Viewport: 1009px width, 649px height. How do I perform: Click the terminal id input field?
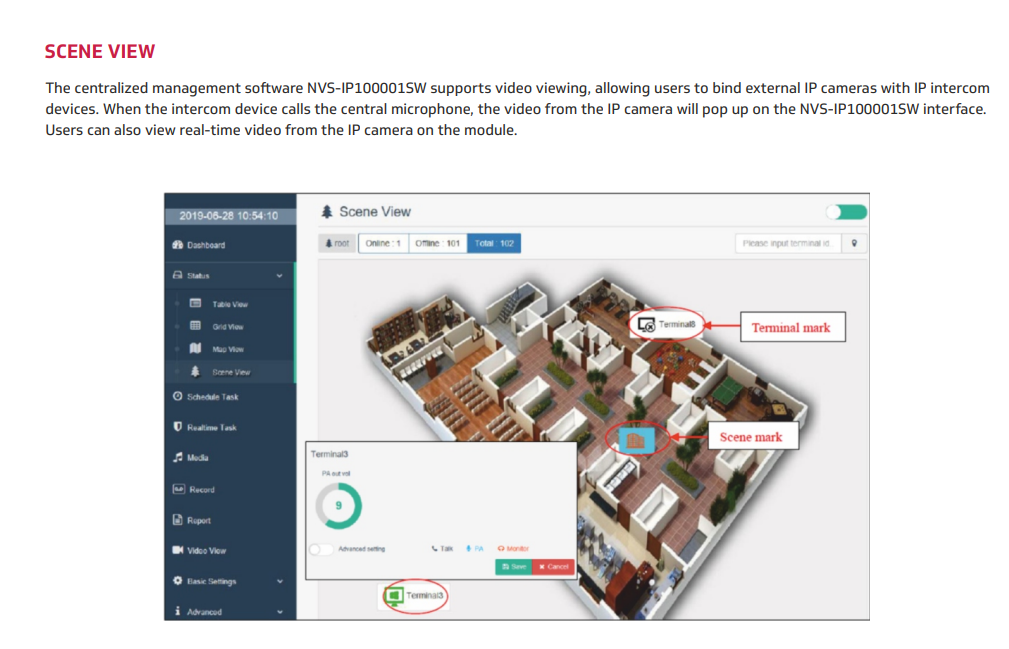click(x=788, y=243)
